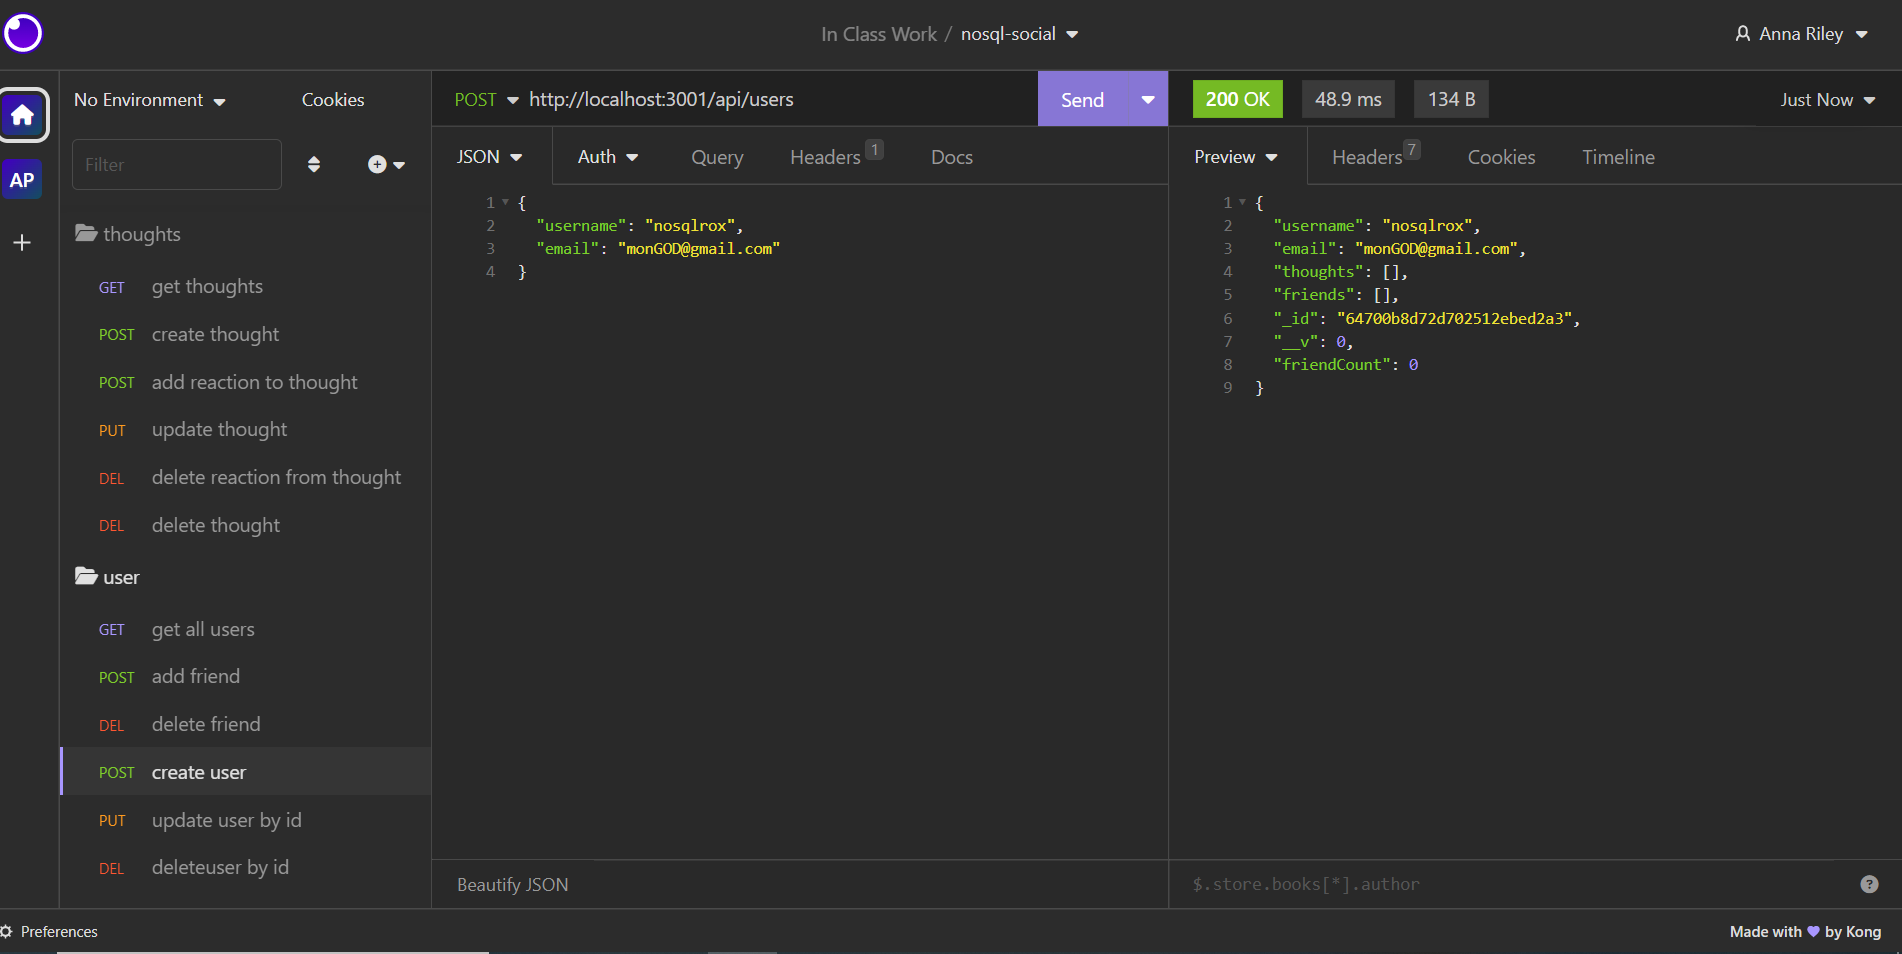The image size is (1902, 954).
Task: Switch to the Query tab
Action: click(716, 157)
